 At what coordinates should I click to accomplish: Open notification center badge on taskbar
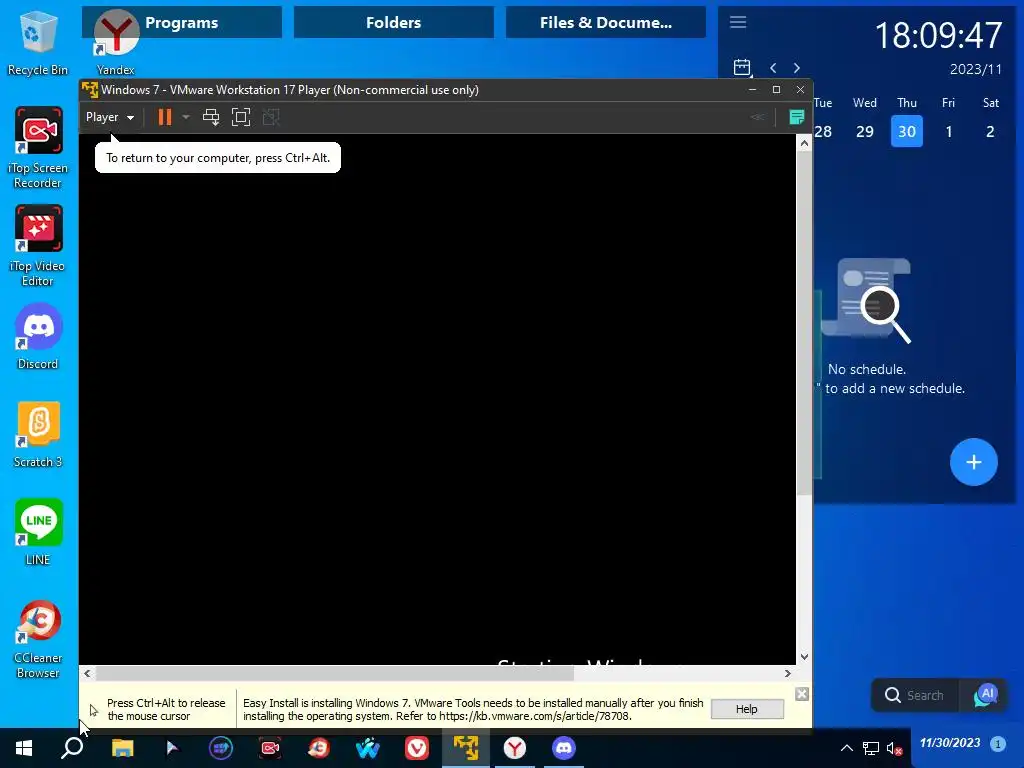[x=997, y=743]
